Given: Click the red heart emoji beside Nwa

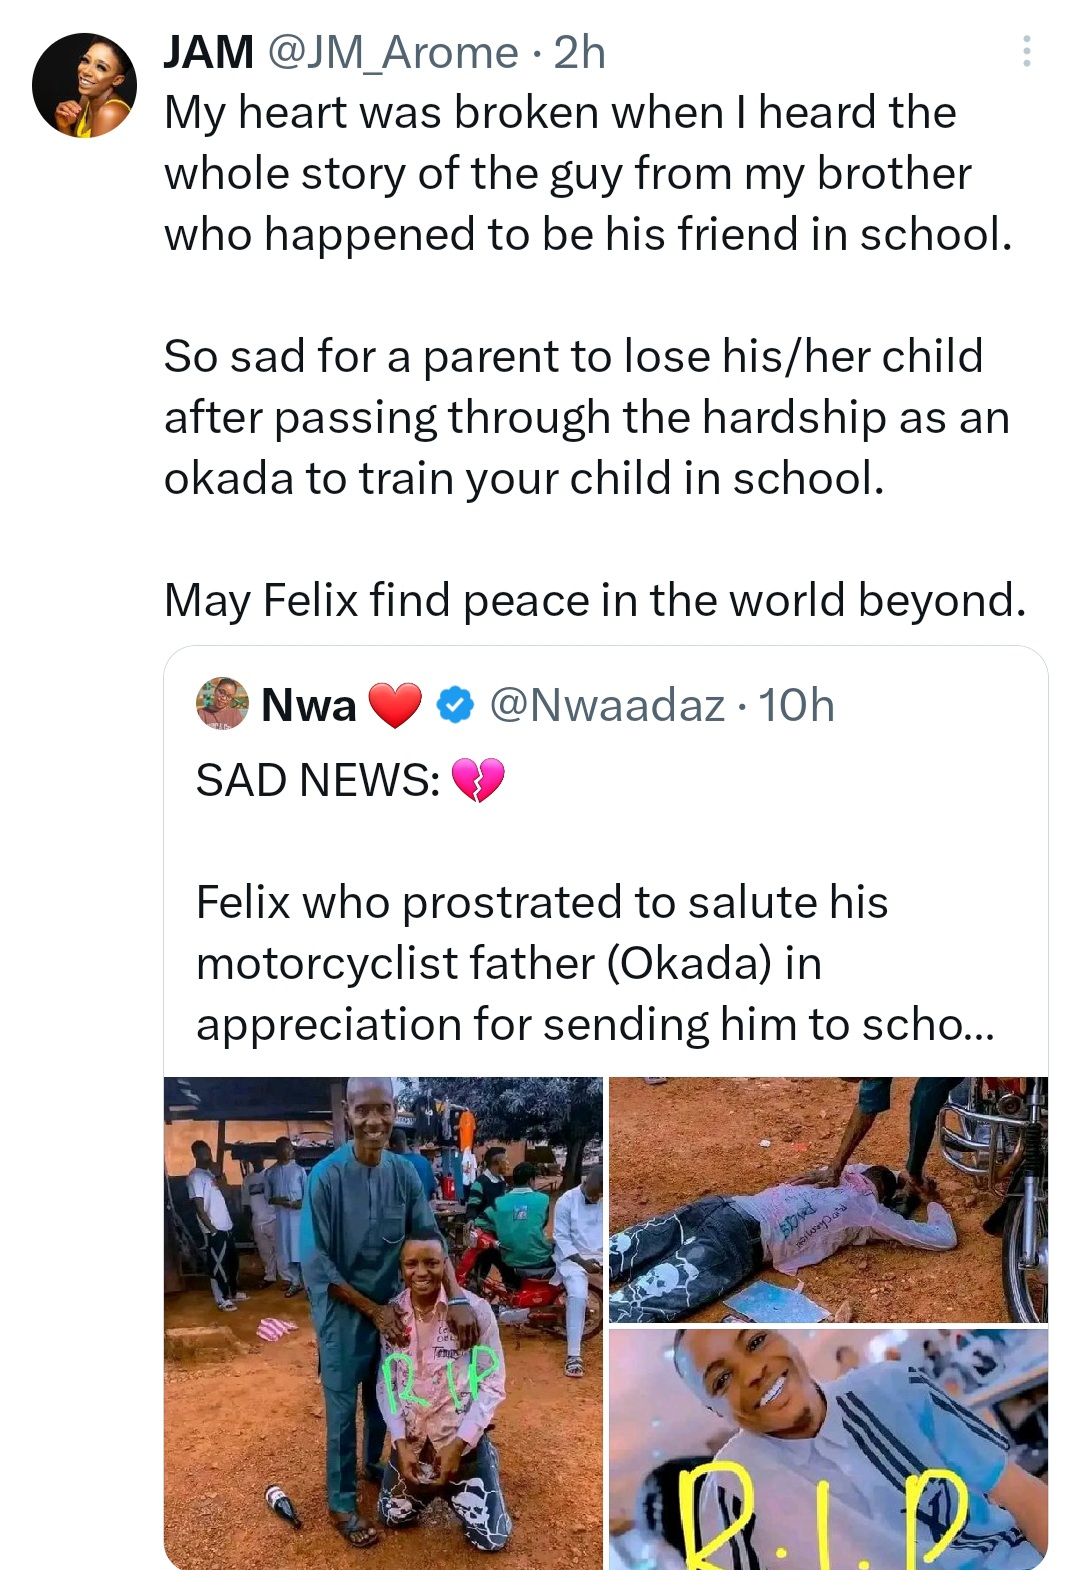Looking at the screenshot, I should 395,705.
